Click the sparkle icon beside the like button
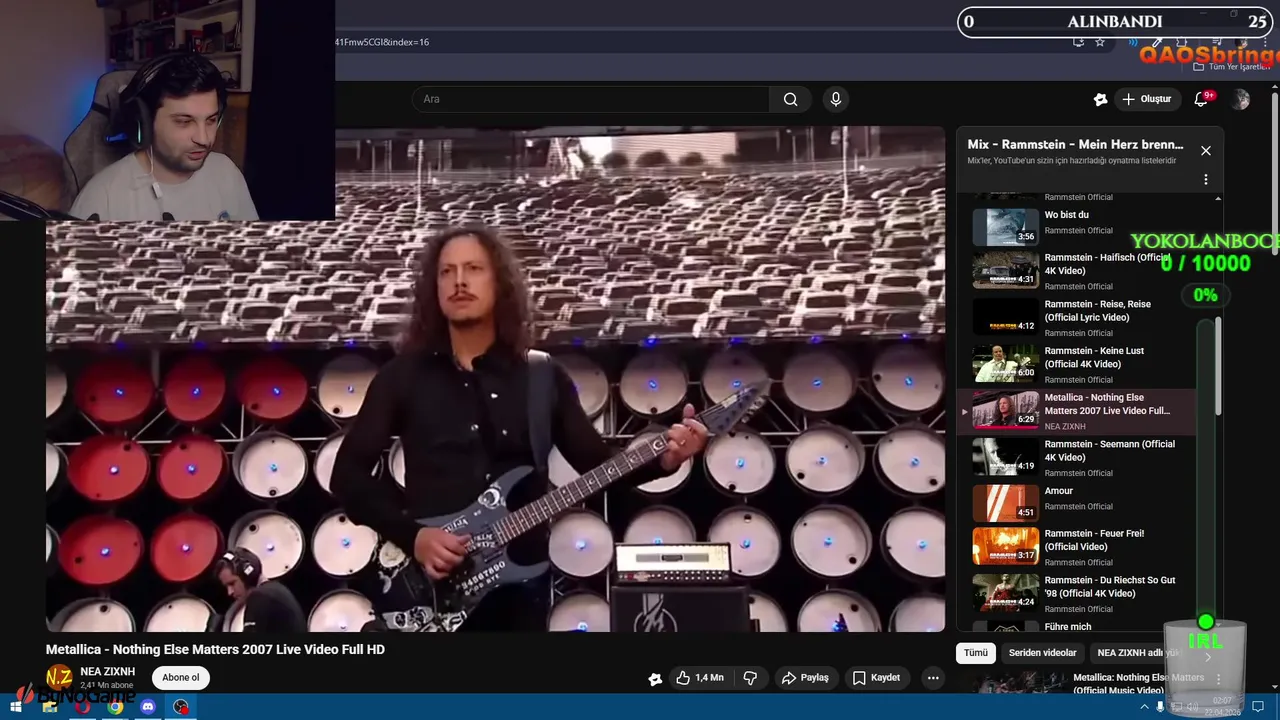This screenshot has width=1280, height=720. click(655, 679)
